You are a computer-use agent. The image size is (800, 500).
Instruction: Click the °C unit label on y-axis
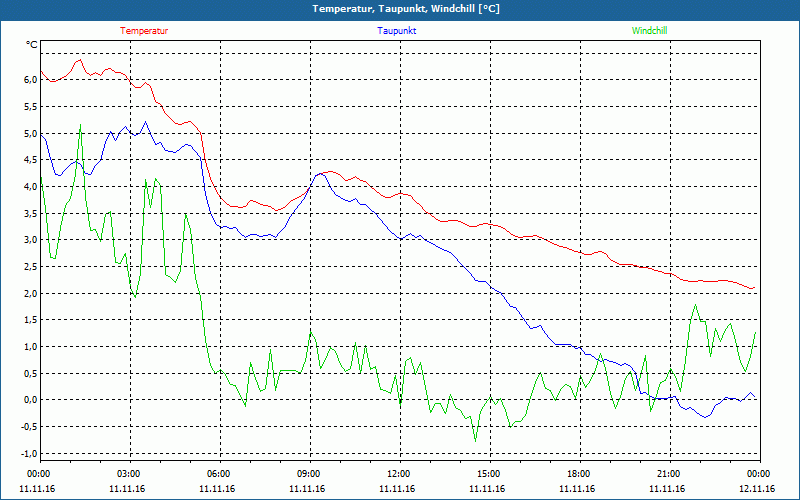[31, 45]
